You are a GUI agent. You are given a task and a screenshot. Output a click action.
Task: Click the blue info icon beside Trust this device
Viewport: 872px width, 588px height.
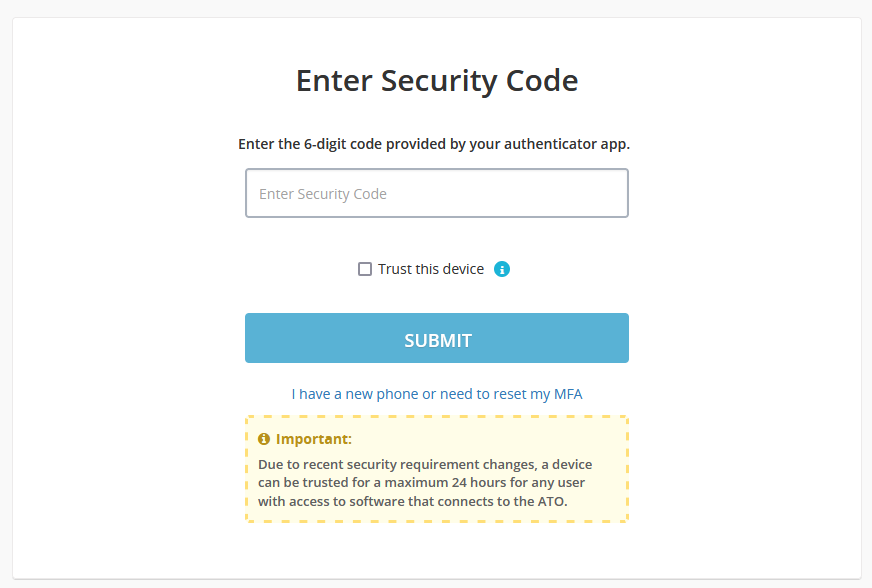pyautogui.click(x=502, y=269)
